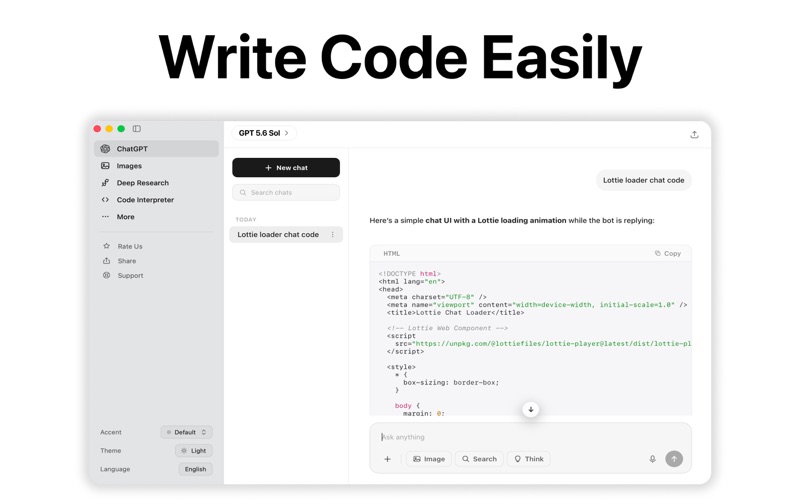800x500 pixels.
Task: Expand the More sidebar item
Action: coord(156,217)
